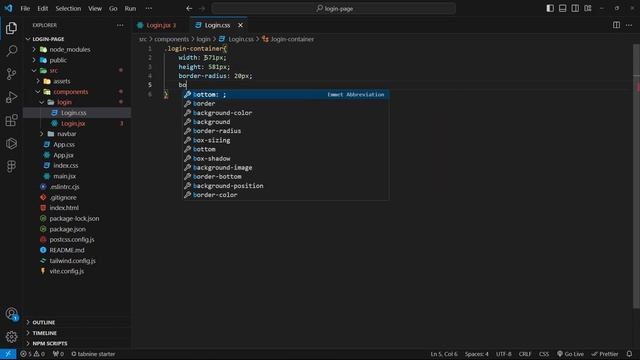640x360 pixels.
Task: Click the login-page search box
Action: [x=333, y=8]
